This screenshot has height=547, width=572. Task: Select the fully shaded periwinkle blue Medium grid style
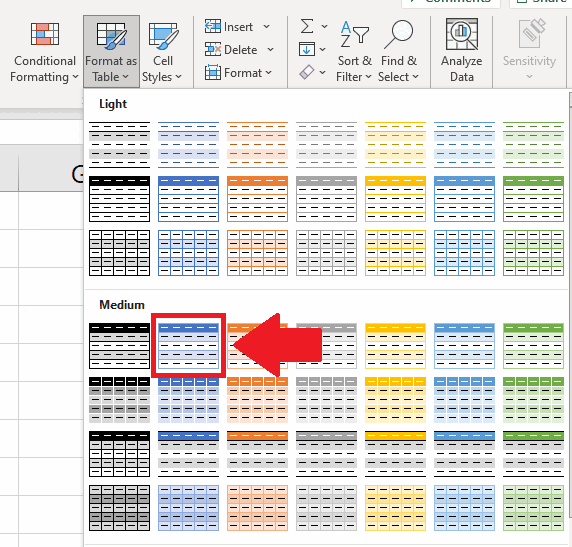click(188, 508)
